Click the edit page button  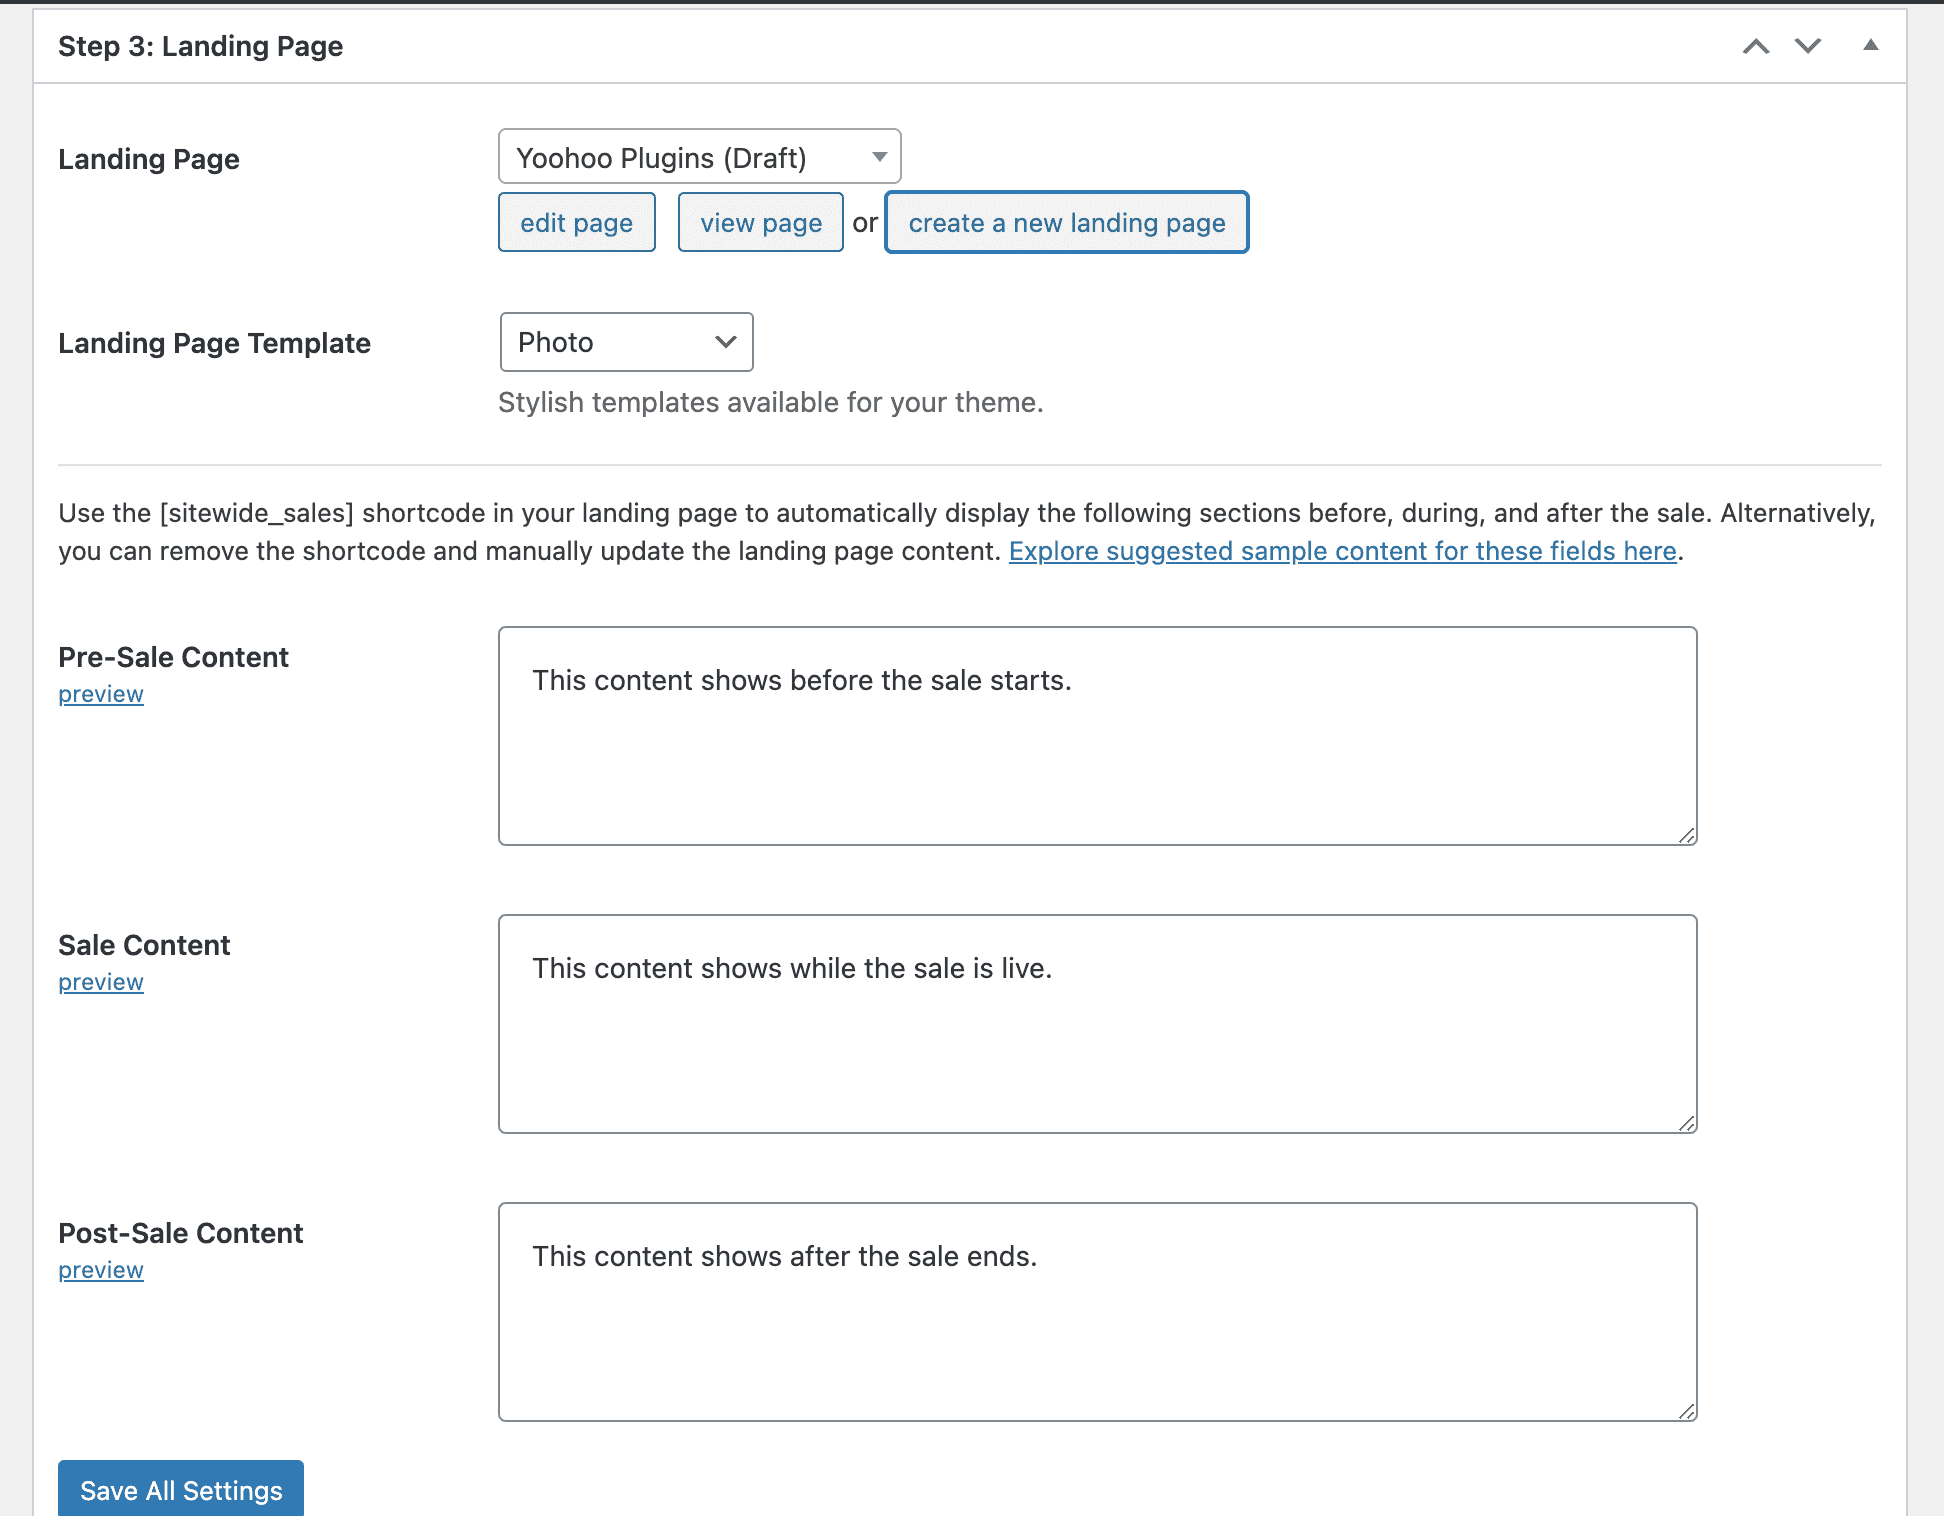[x=577, y=222]
